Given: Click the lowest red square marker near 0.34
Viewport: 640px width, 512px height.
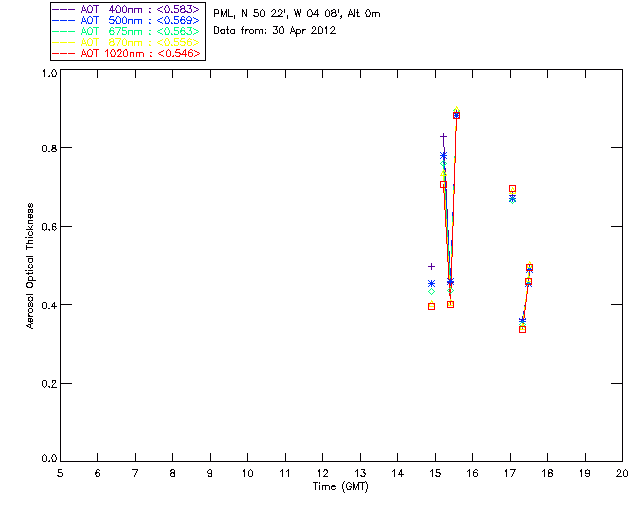Looking at the screenshot, I should 522,329.
